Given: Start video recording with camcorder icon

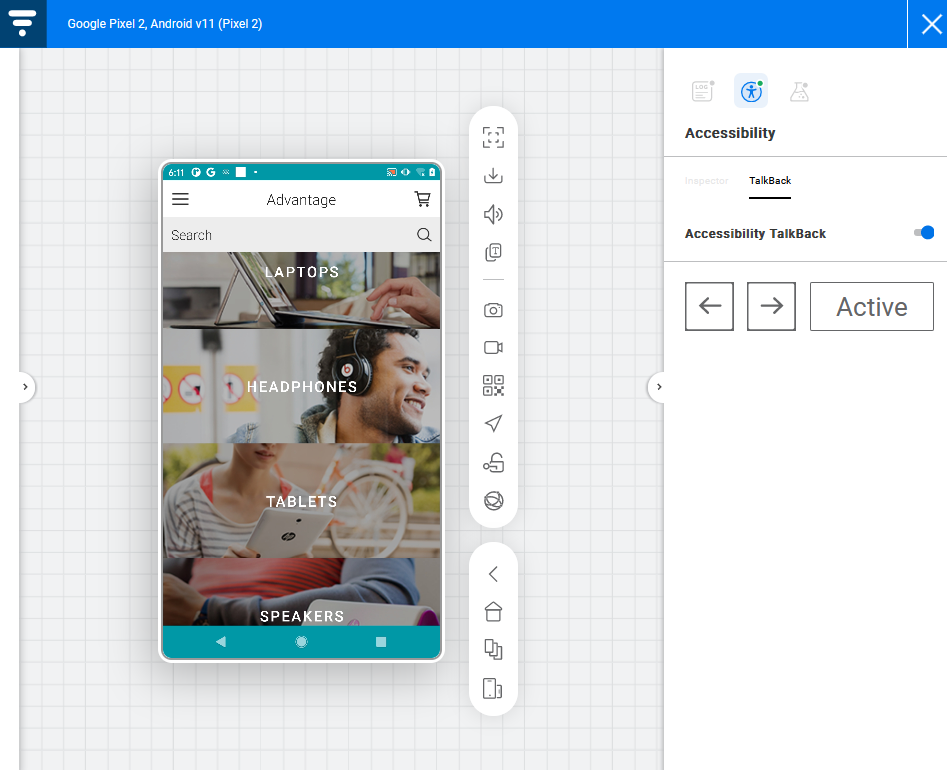Looking at the screenshot, I should point(493,348).
